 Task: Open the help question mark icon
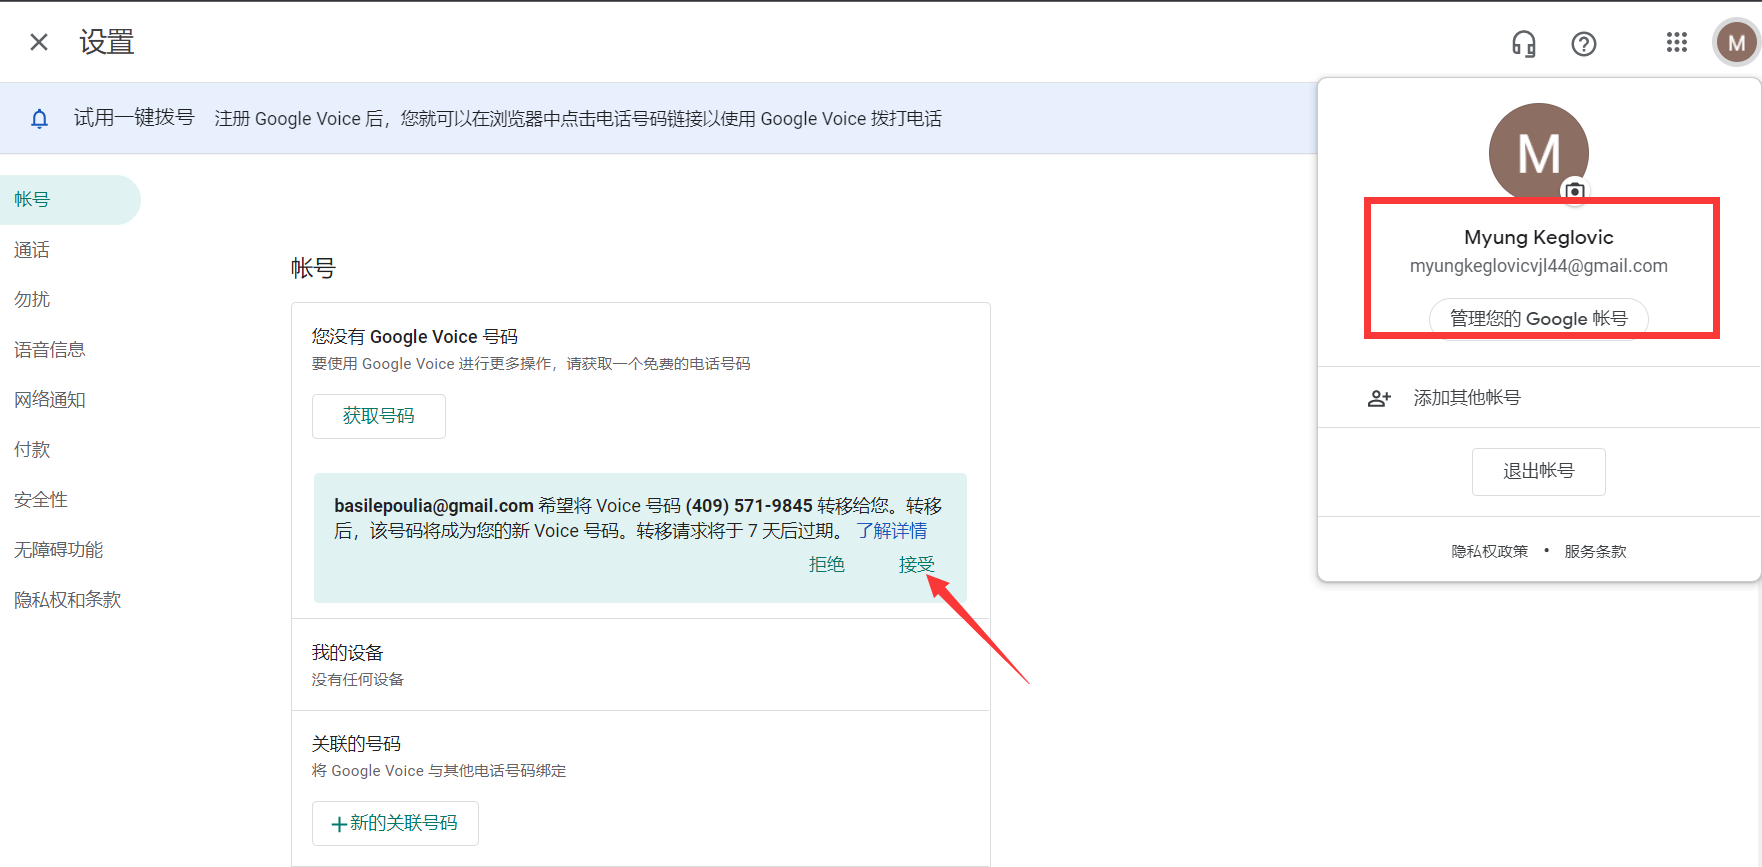coord(1584,44)
